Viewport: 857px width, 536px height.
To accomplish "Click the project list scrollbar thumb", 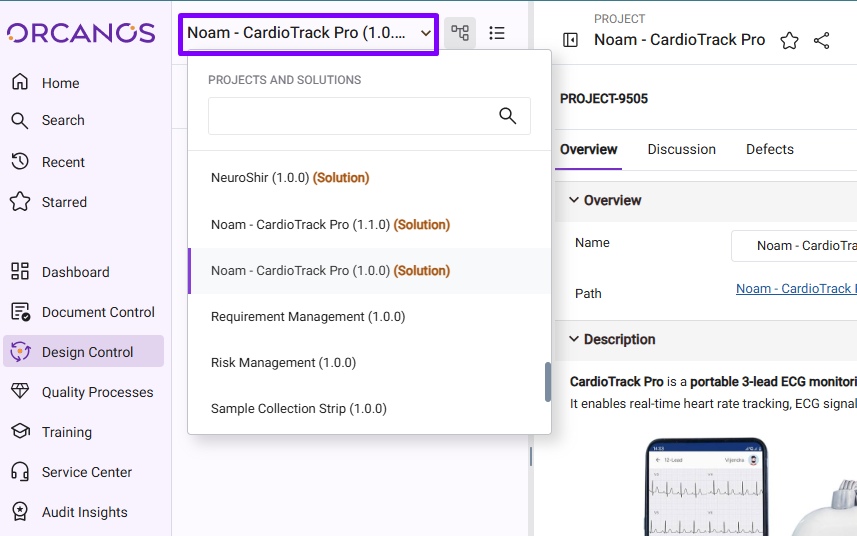I will [547, 381].
